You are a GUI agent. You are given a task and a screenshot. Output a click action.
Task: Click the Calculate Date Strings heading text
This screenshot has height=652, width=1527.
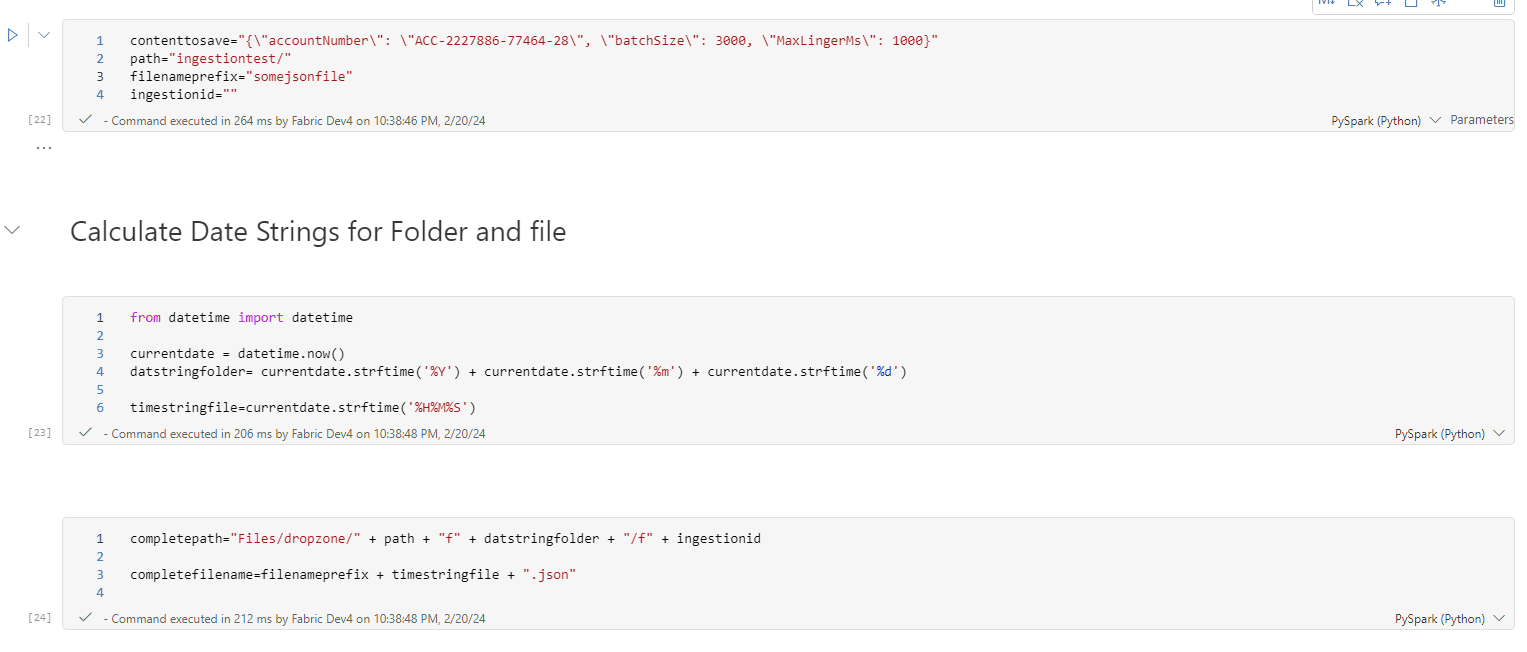coord(318,232)
